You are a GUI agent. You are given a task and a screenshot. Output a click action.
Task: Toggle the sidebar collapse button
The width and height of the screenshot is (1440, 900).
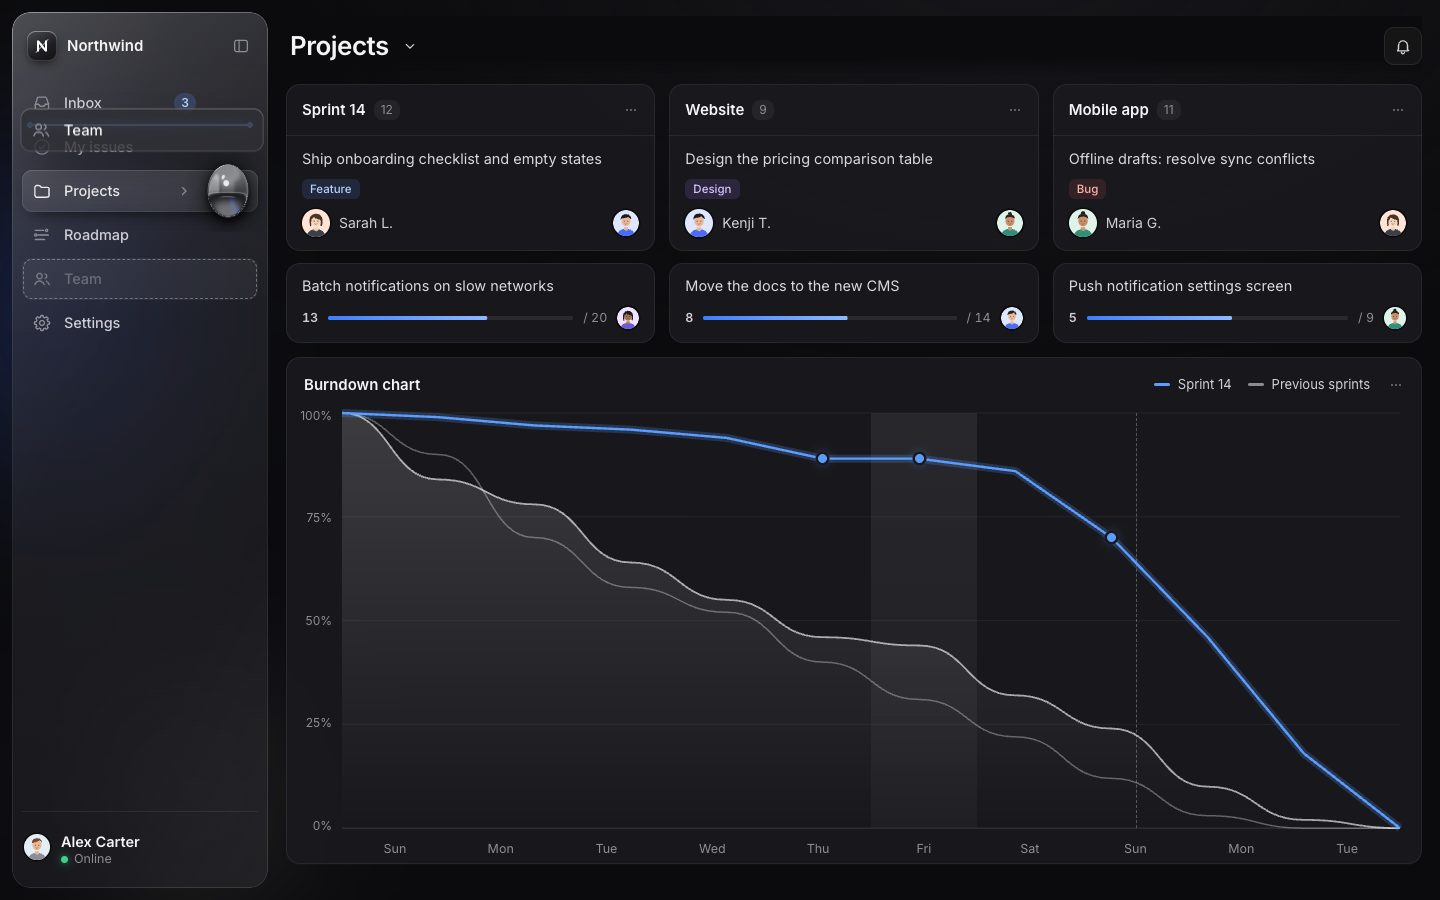[241, 46]
